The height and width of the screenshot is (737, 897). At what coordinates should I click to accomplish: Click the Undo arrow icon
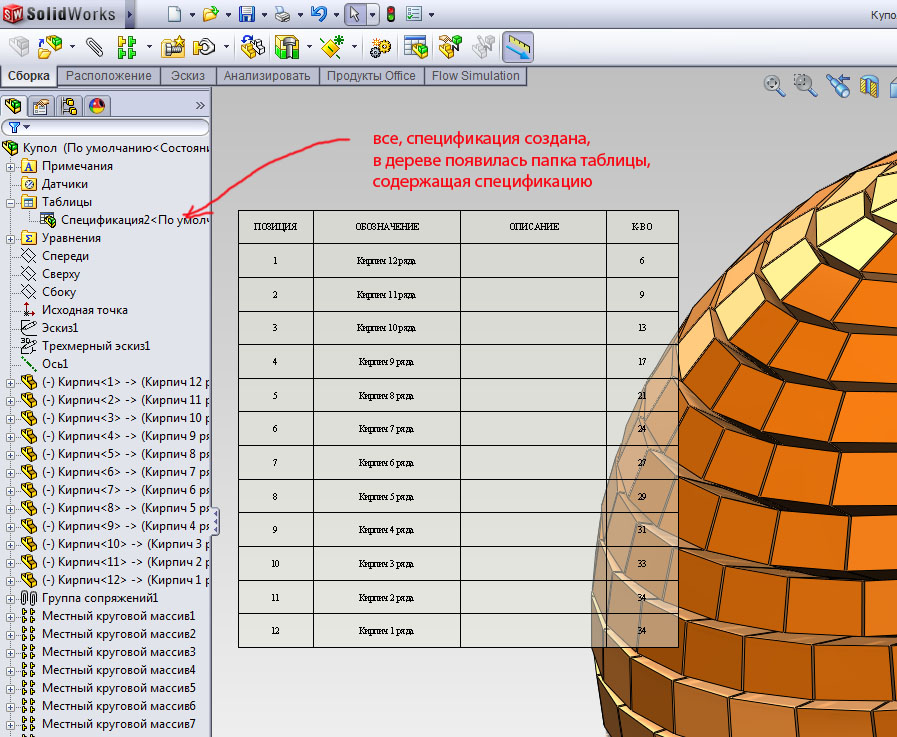318,14
